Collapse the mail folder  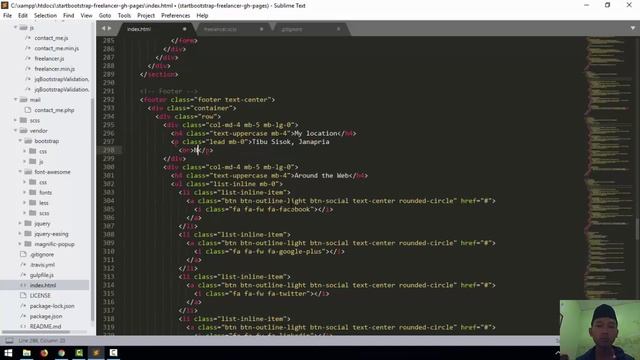pos(16,100)
